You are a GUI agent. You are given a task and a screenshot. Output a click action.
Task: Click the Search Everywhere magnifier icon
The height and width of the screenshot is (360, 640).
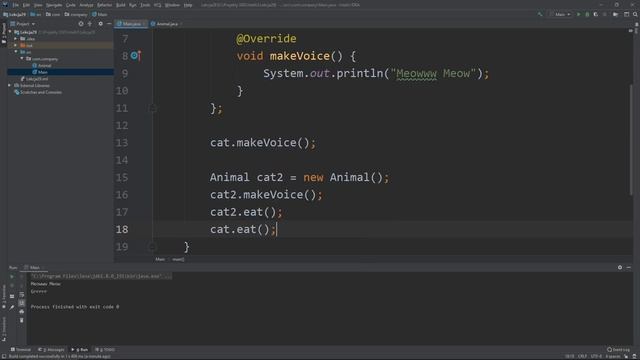635,14
